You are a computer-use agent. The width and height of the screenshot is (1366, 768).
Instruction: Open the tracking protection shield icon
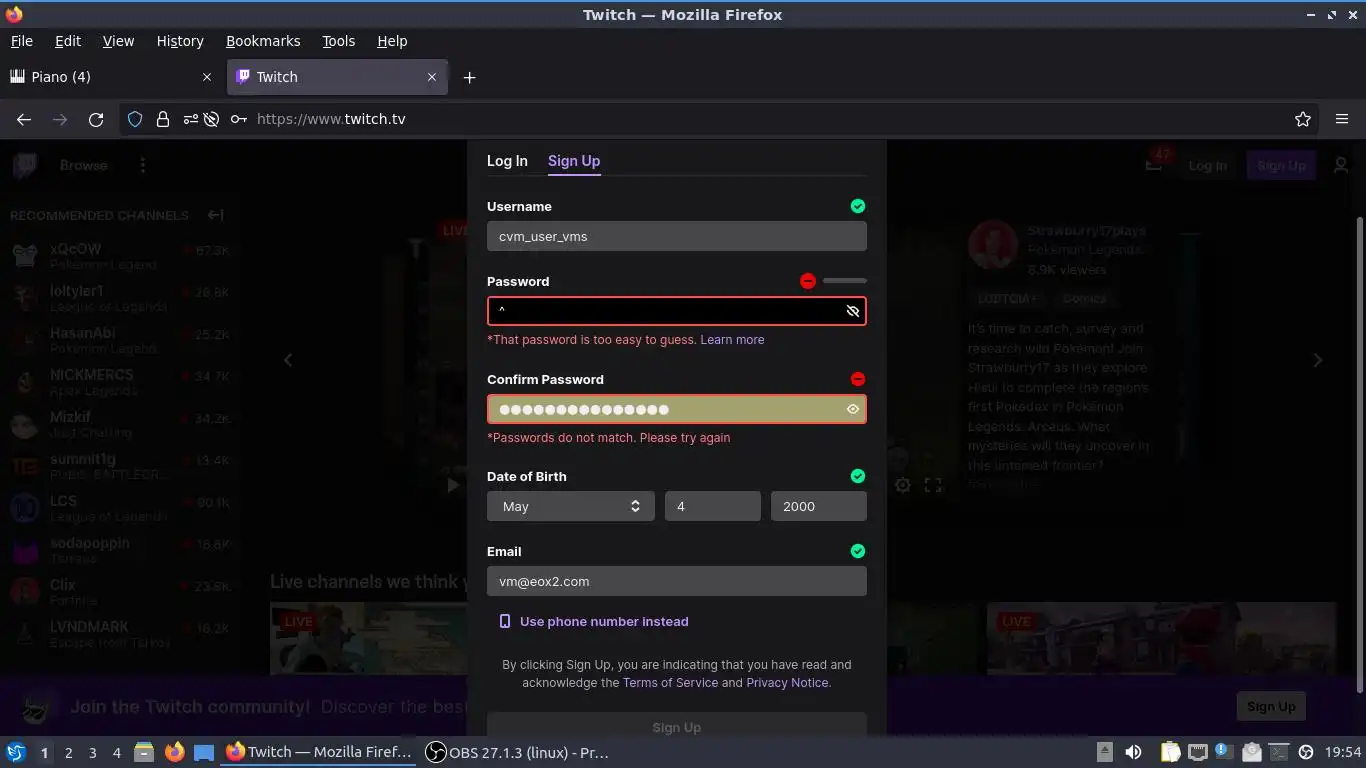pyautogui.click(x=135, y=119)
